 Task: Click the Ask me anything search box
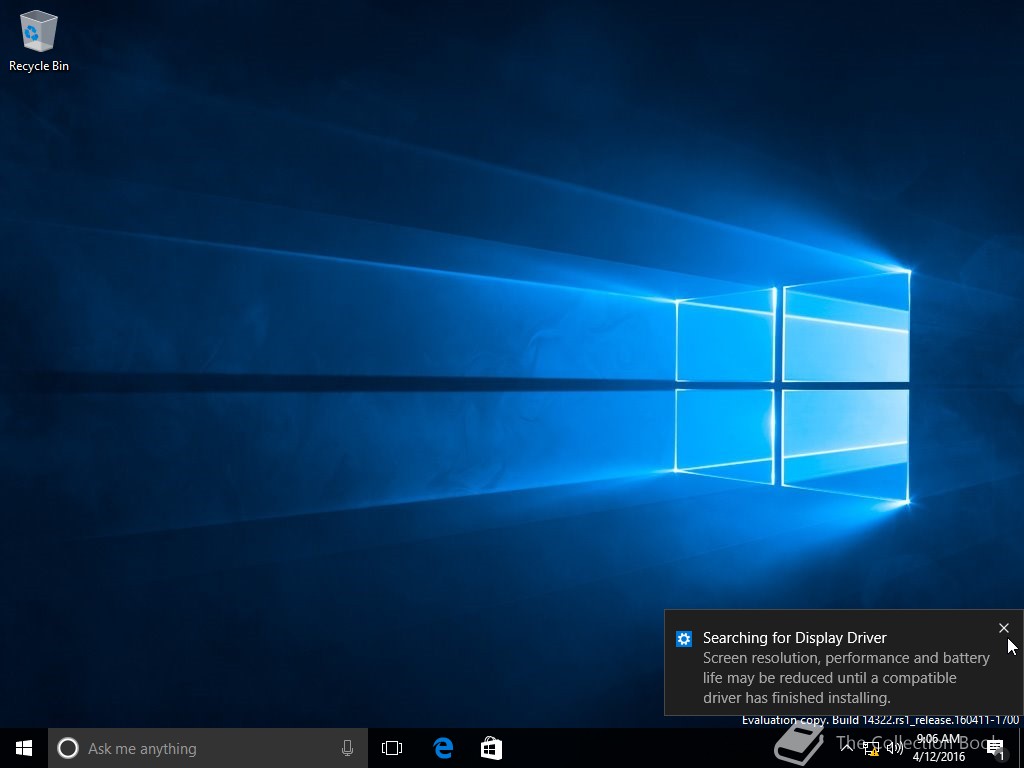point(208,748)
